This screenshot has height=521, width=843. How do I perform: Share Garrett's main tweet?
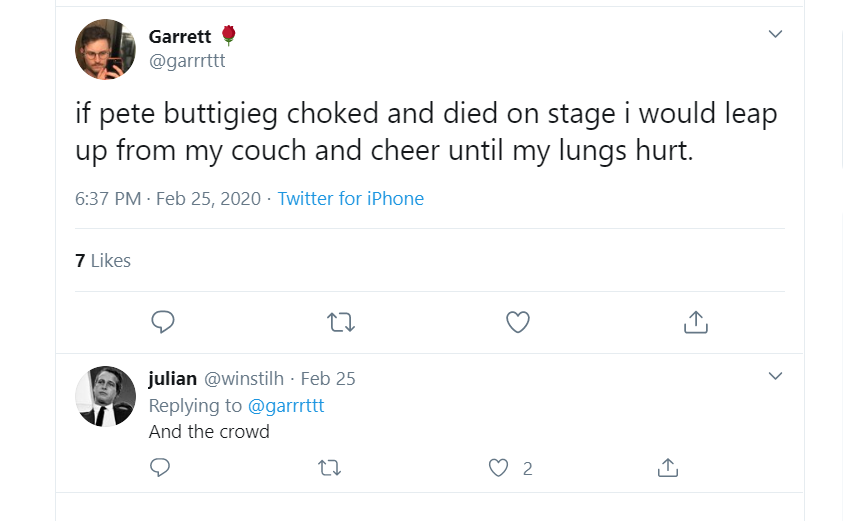click(695, 322)
